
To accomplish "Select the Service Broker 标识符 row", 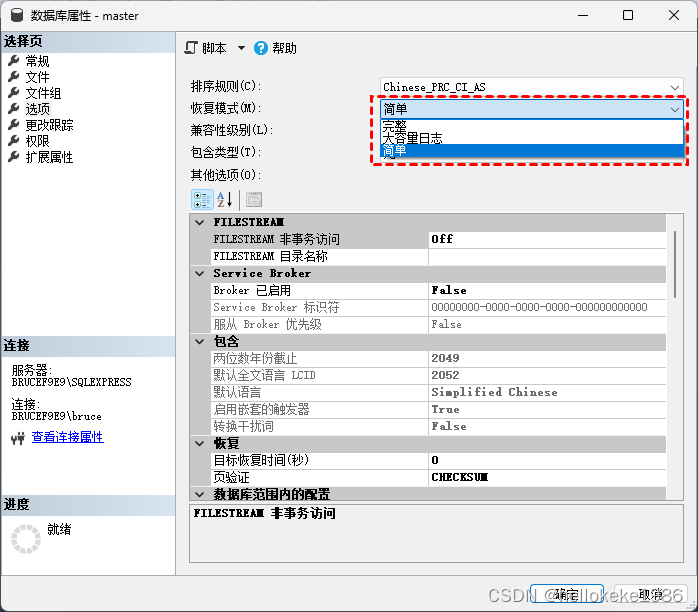I will click(438, 307).
